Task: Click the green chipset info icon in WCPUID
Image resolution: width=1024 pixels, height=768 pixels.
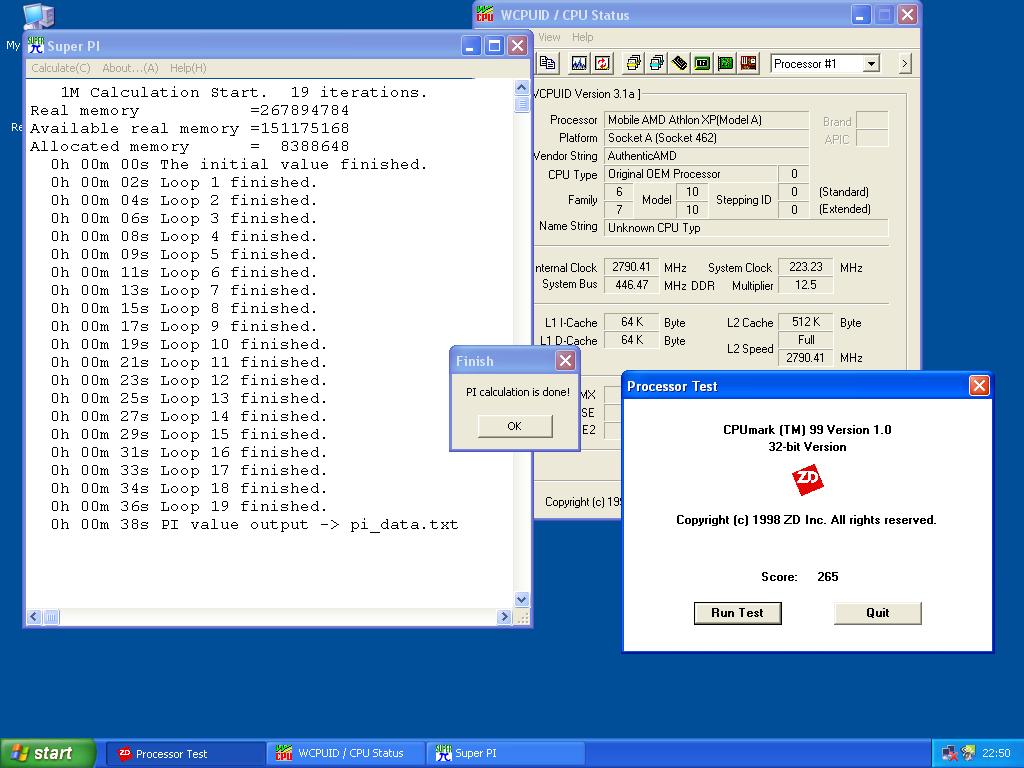Action: click(x=702, y=63)
